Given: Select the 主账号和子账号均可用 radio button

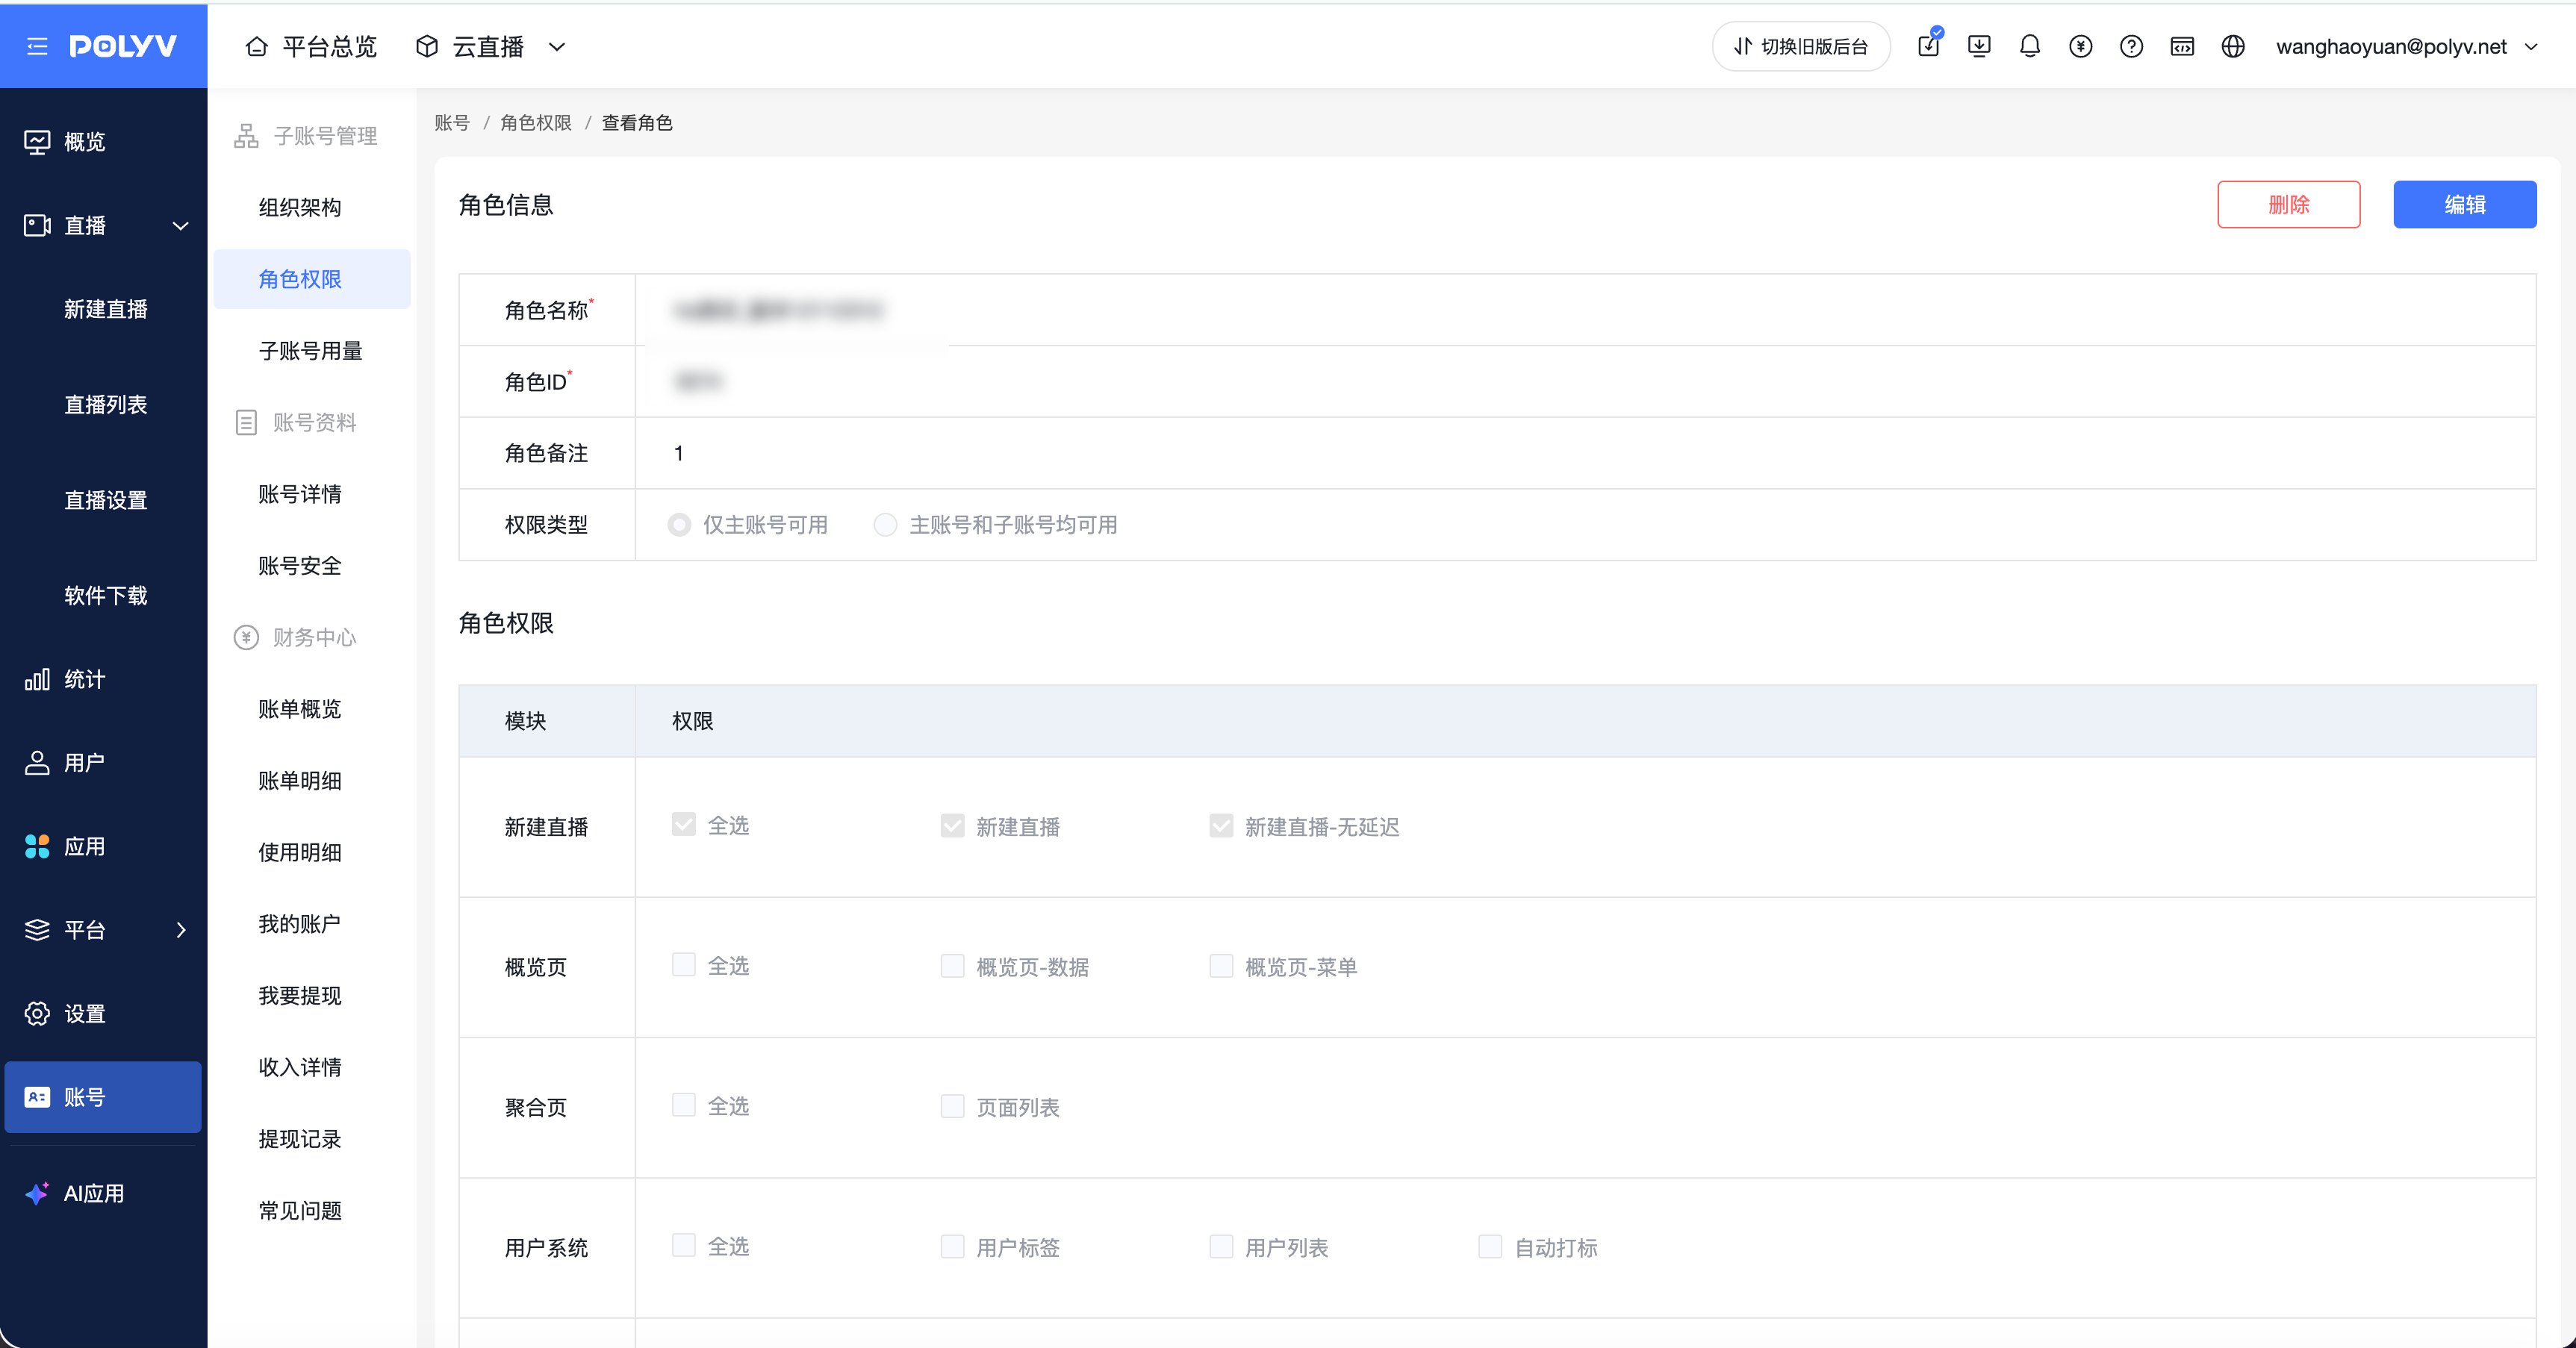Looking at the screenshot, I should [886, 525].
